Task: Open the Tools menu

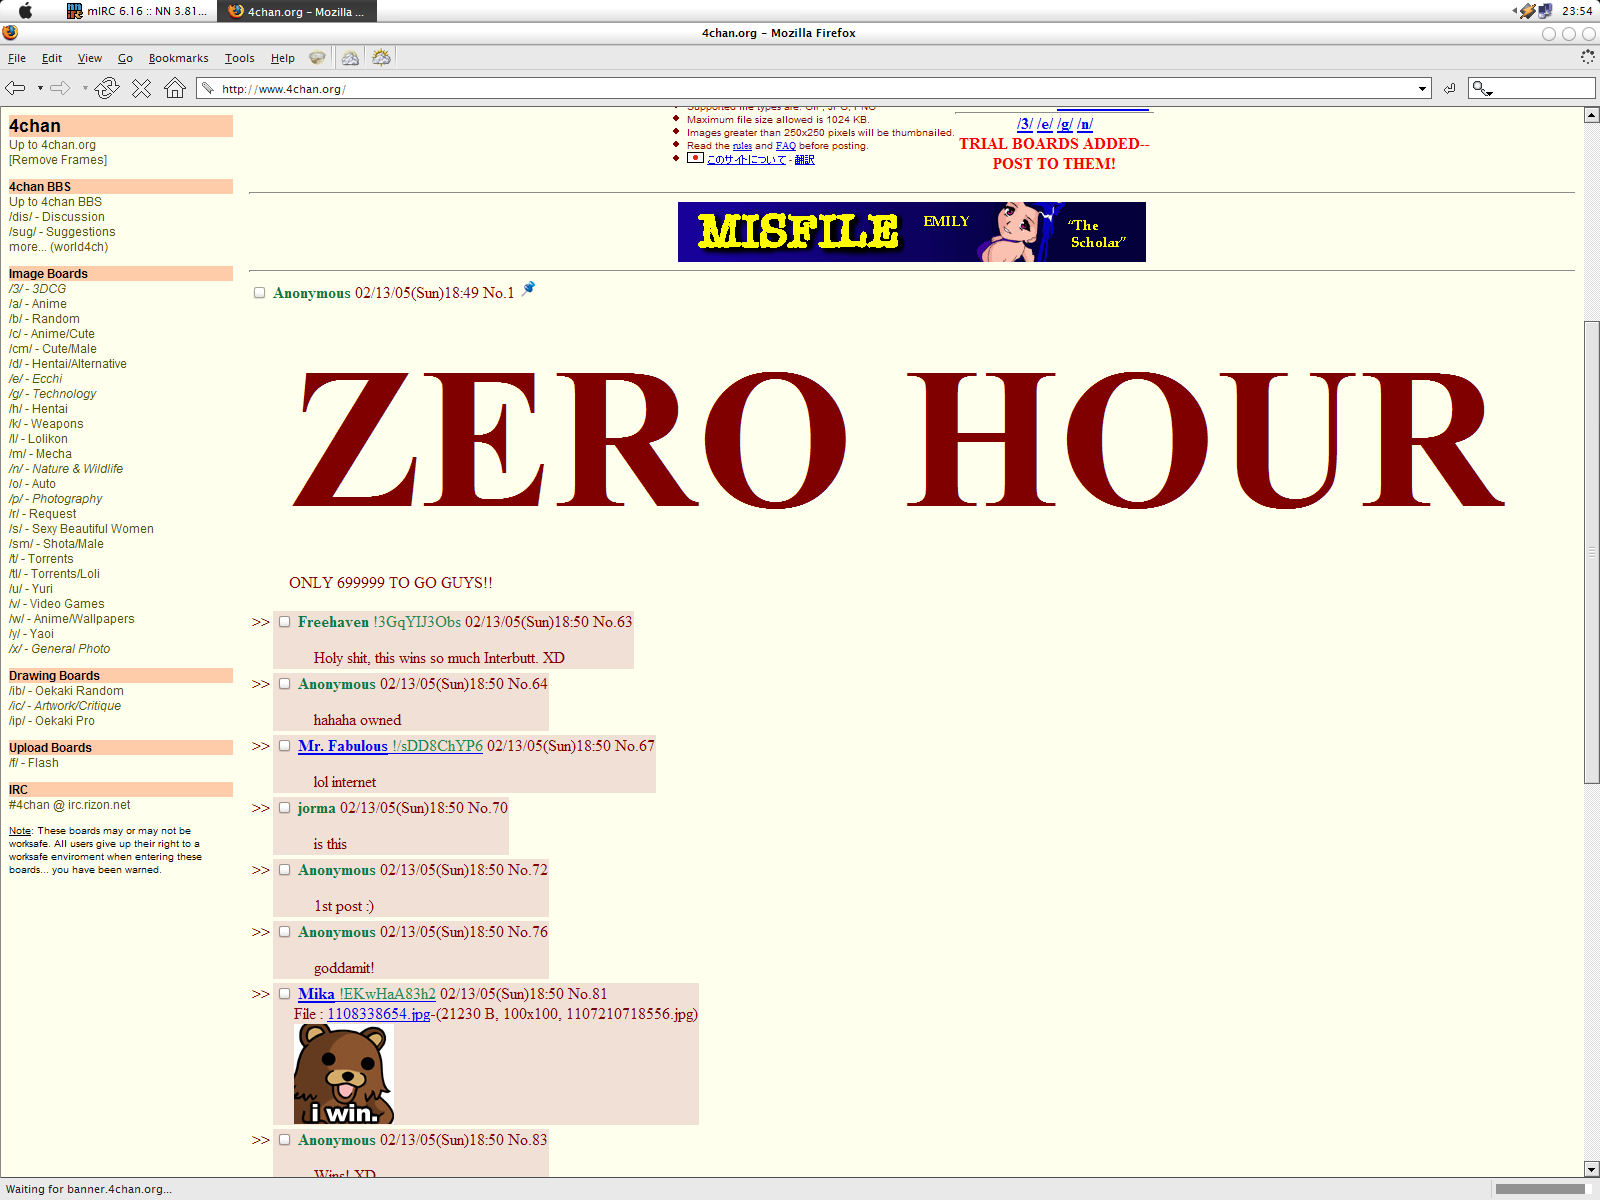Action: tap(239, 58)
